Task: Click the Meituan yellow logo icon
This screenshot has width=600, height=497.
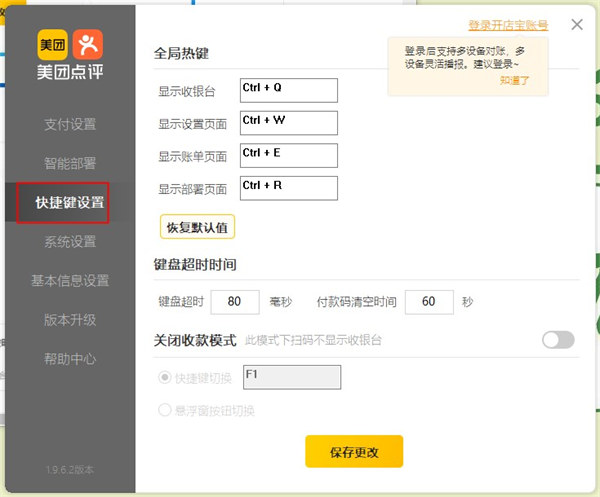Action: pos(52,43)
